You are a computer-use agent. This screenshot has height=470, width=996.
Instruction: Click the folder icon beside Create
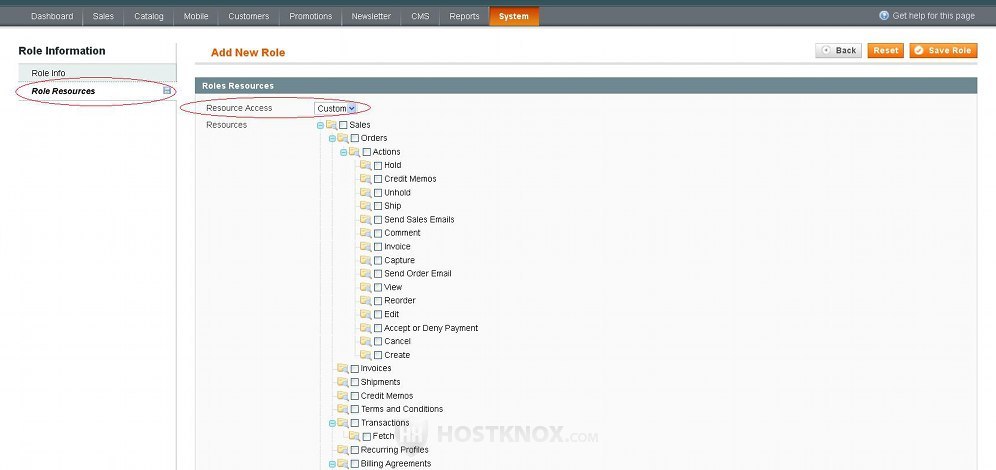tap(366, 355)
